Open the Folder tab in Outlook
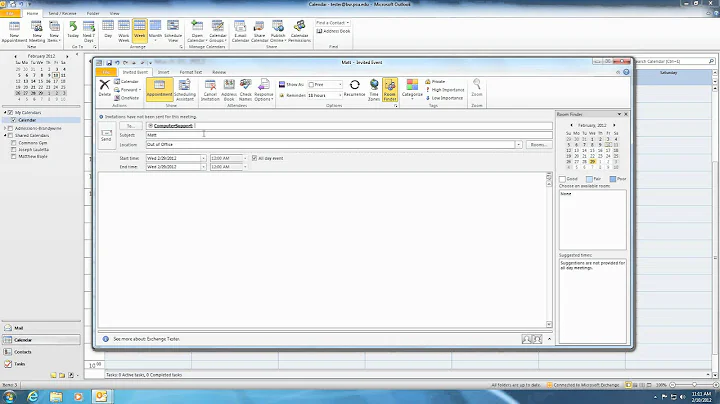The height and width of the screenshot is (404, 720). [x=93, y=13]
